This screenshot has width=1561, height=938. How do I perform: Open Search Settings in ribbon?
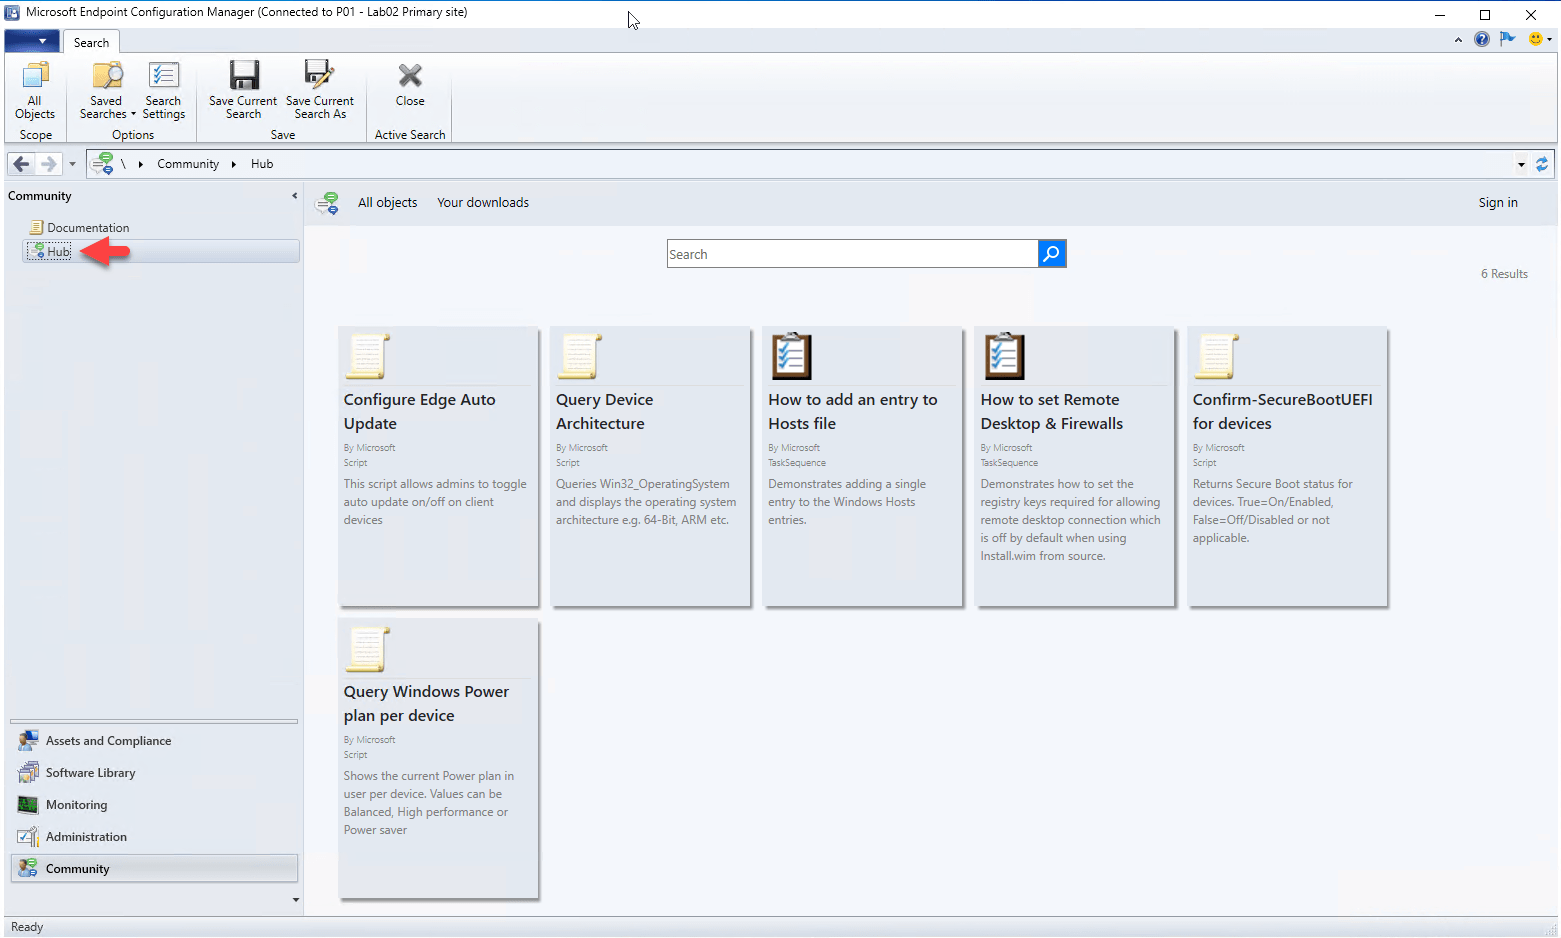164,90
